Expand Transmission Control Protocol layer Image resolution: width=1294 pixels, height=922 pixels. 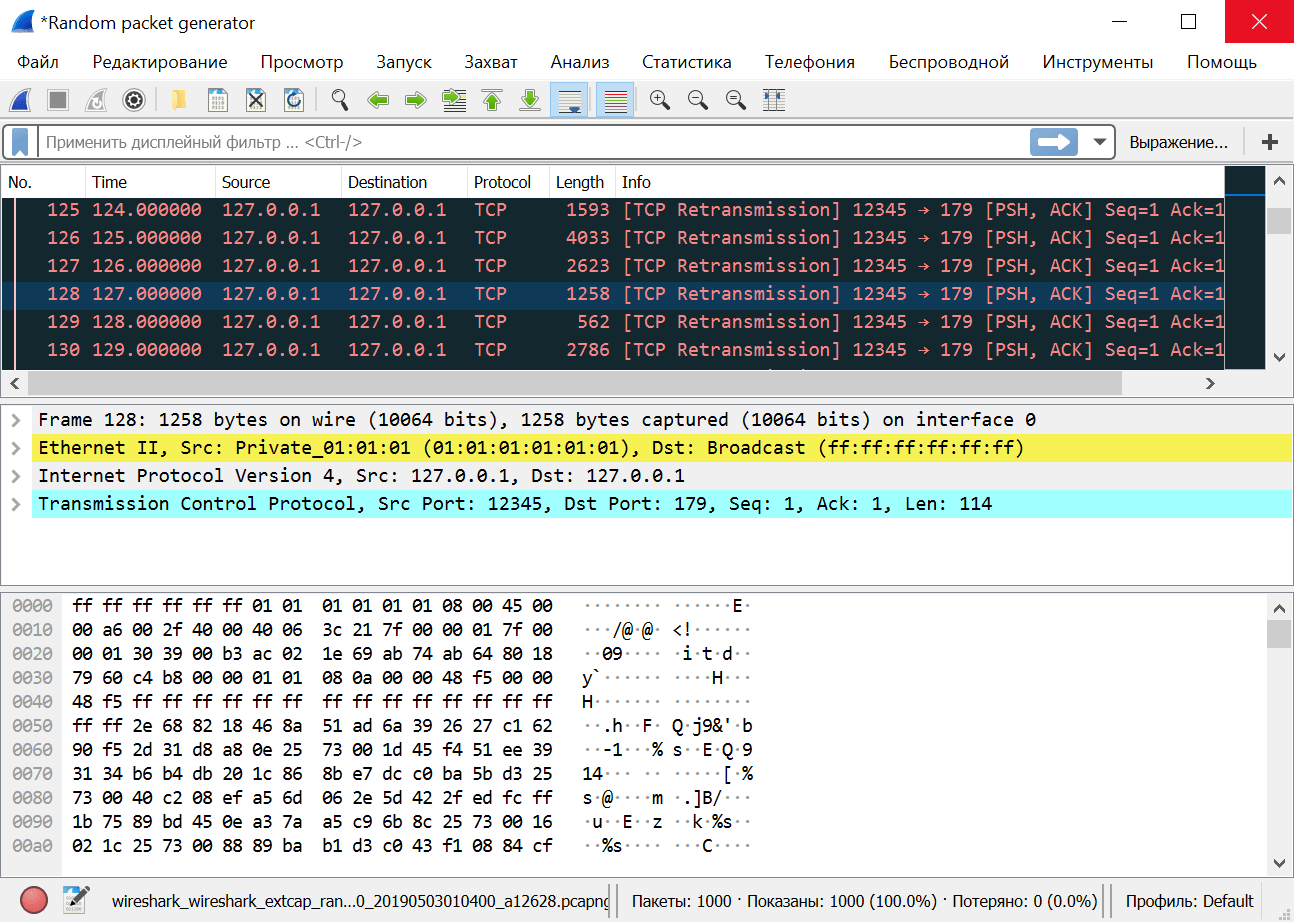[x=16, y=504]
